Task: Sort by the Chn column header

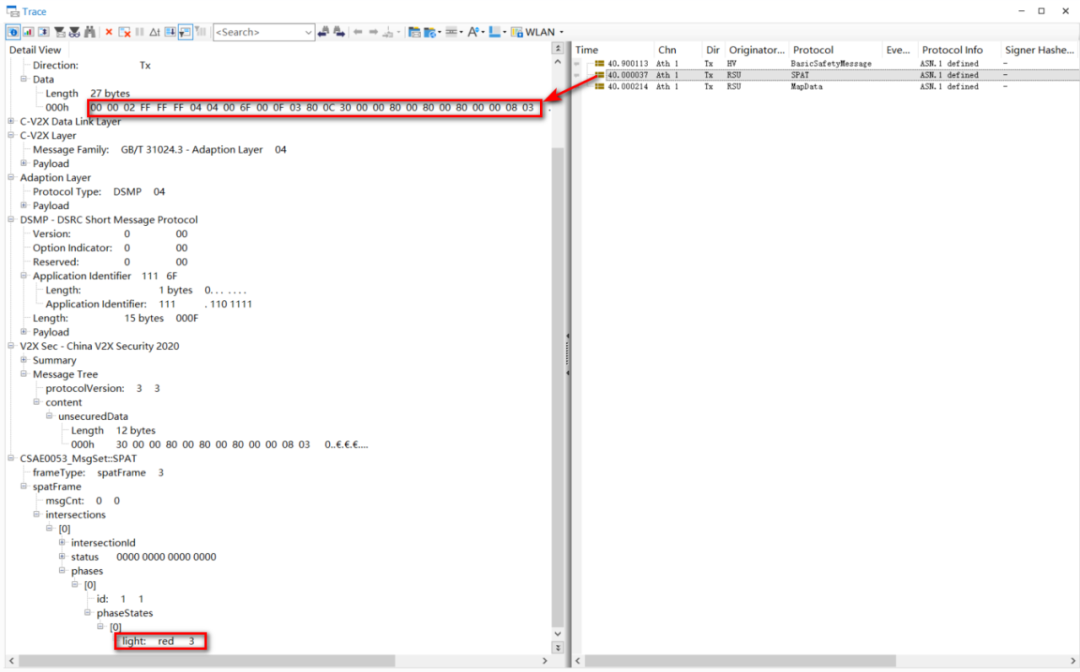Action: [x=677, y=50]
